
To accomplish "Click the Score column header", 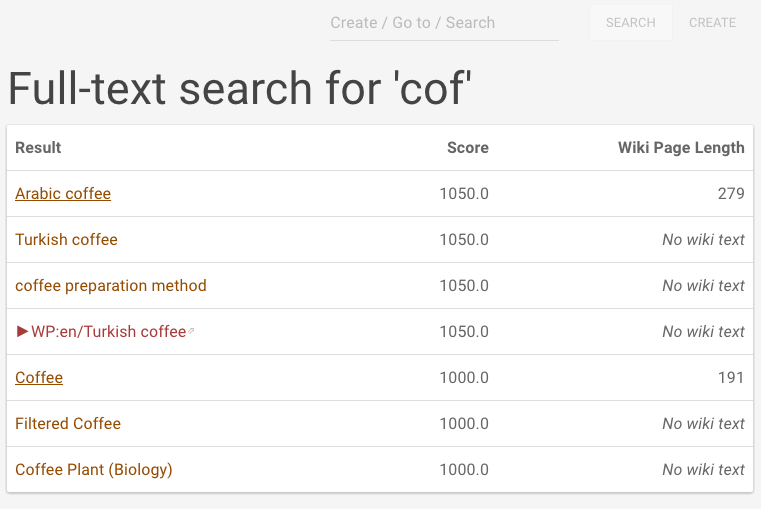I will pos(467,148).
